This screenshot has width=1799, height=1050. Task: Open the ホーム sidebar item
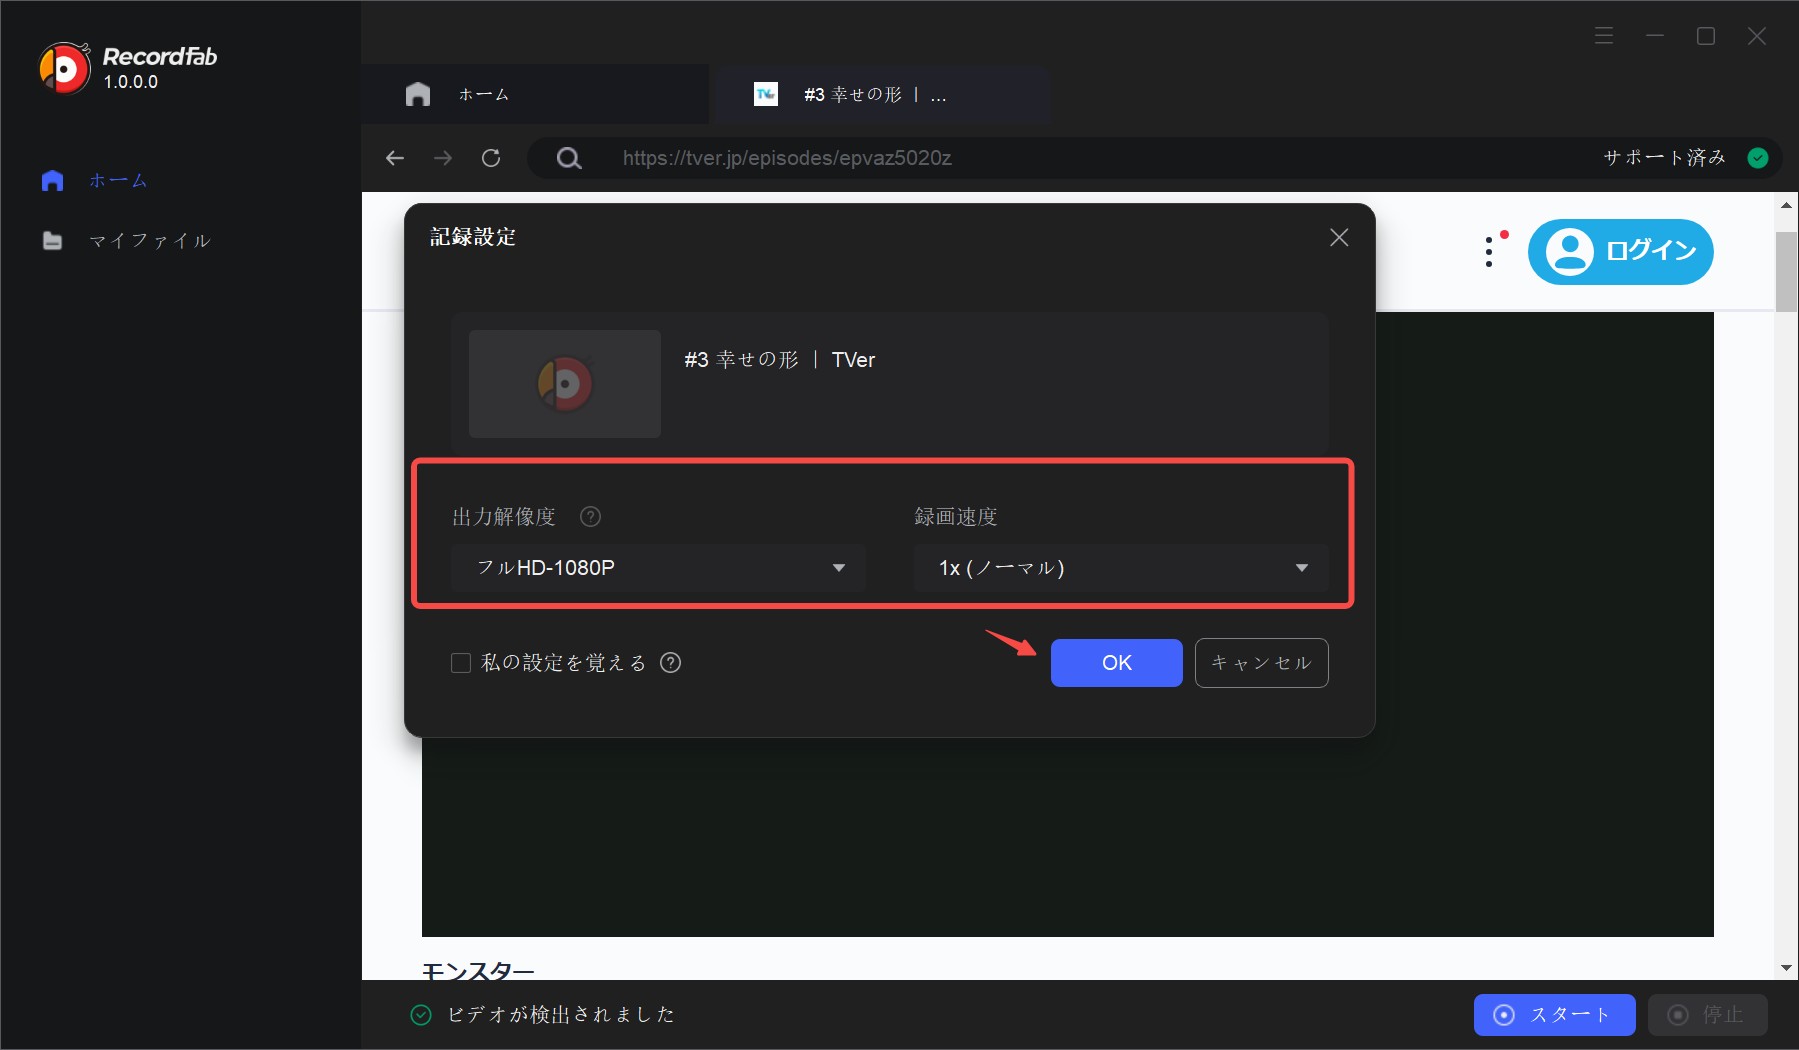pyautogui.click(x=95, y=181)
